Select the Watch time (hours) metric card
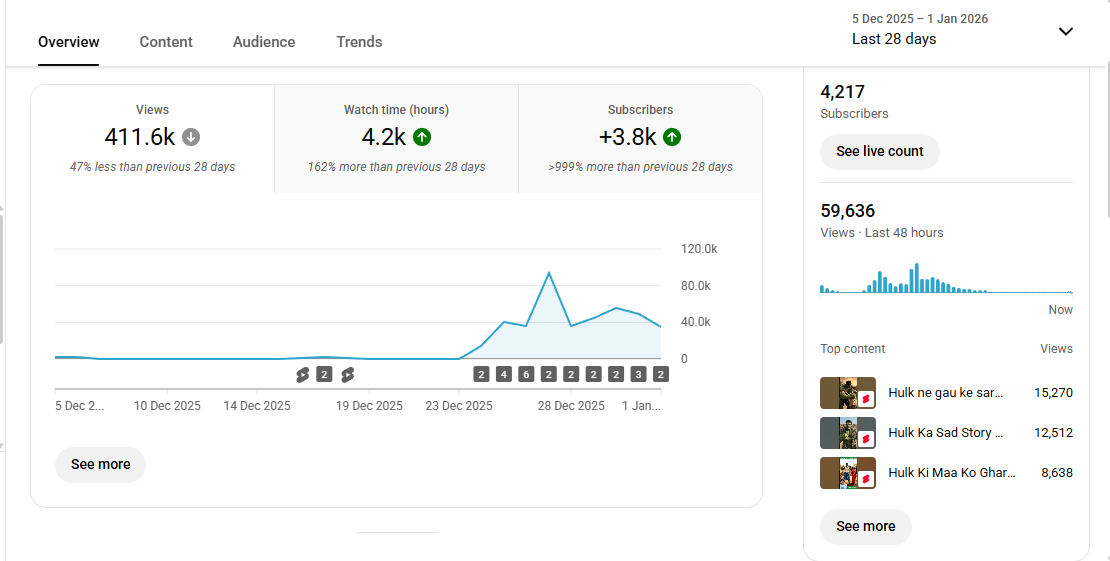Viewport: 1110px width, 561px height. point(396,138)
